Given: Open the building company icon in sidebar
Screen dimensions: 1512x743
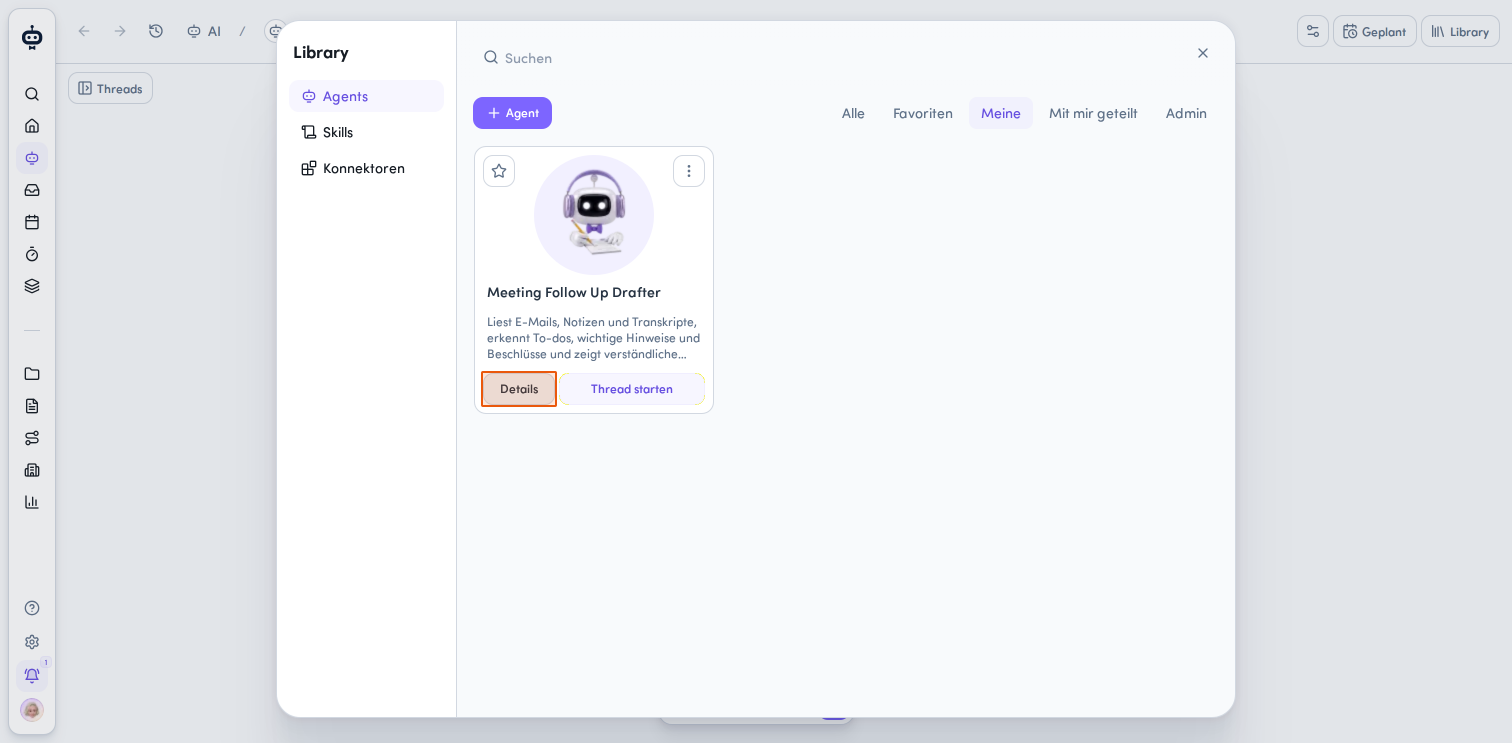Looking at the screenshot, I should tap(32, 470).
